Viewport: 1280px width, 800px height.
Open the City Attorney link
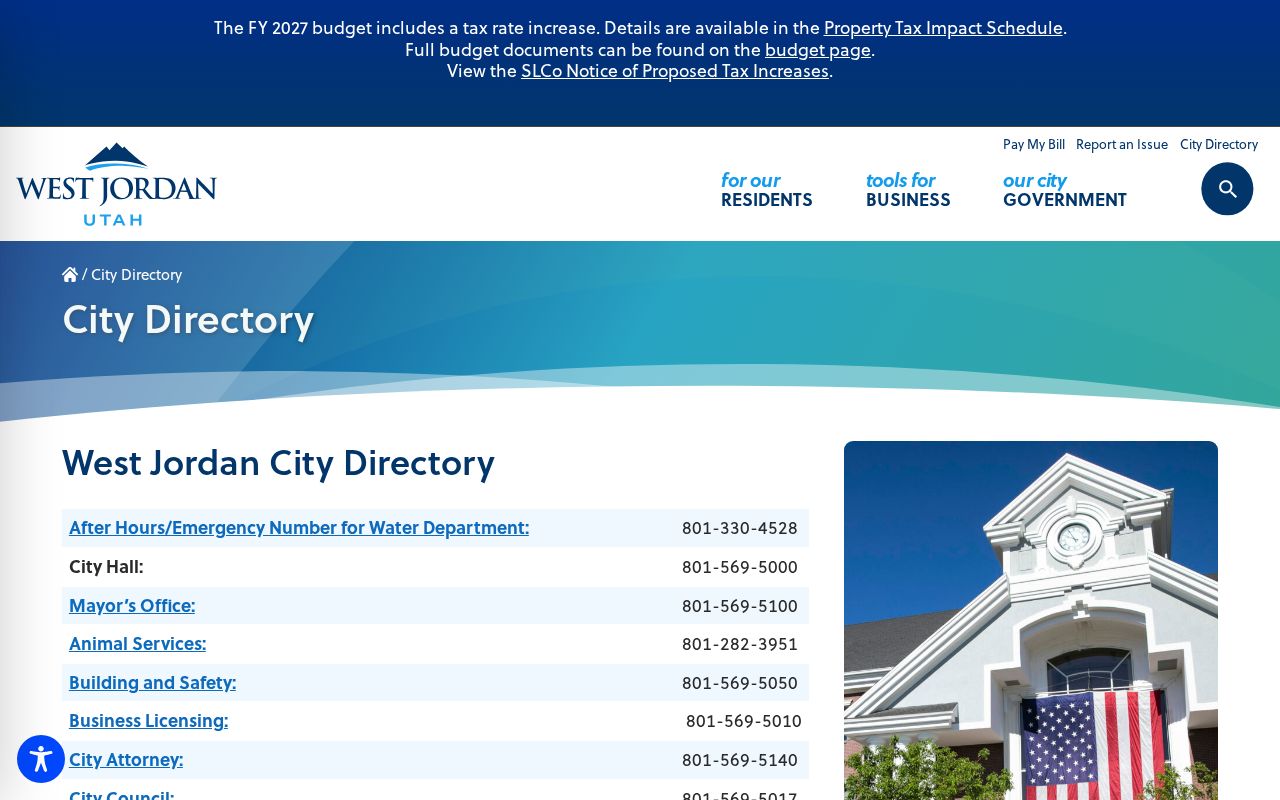click(126, 759)
